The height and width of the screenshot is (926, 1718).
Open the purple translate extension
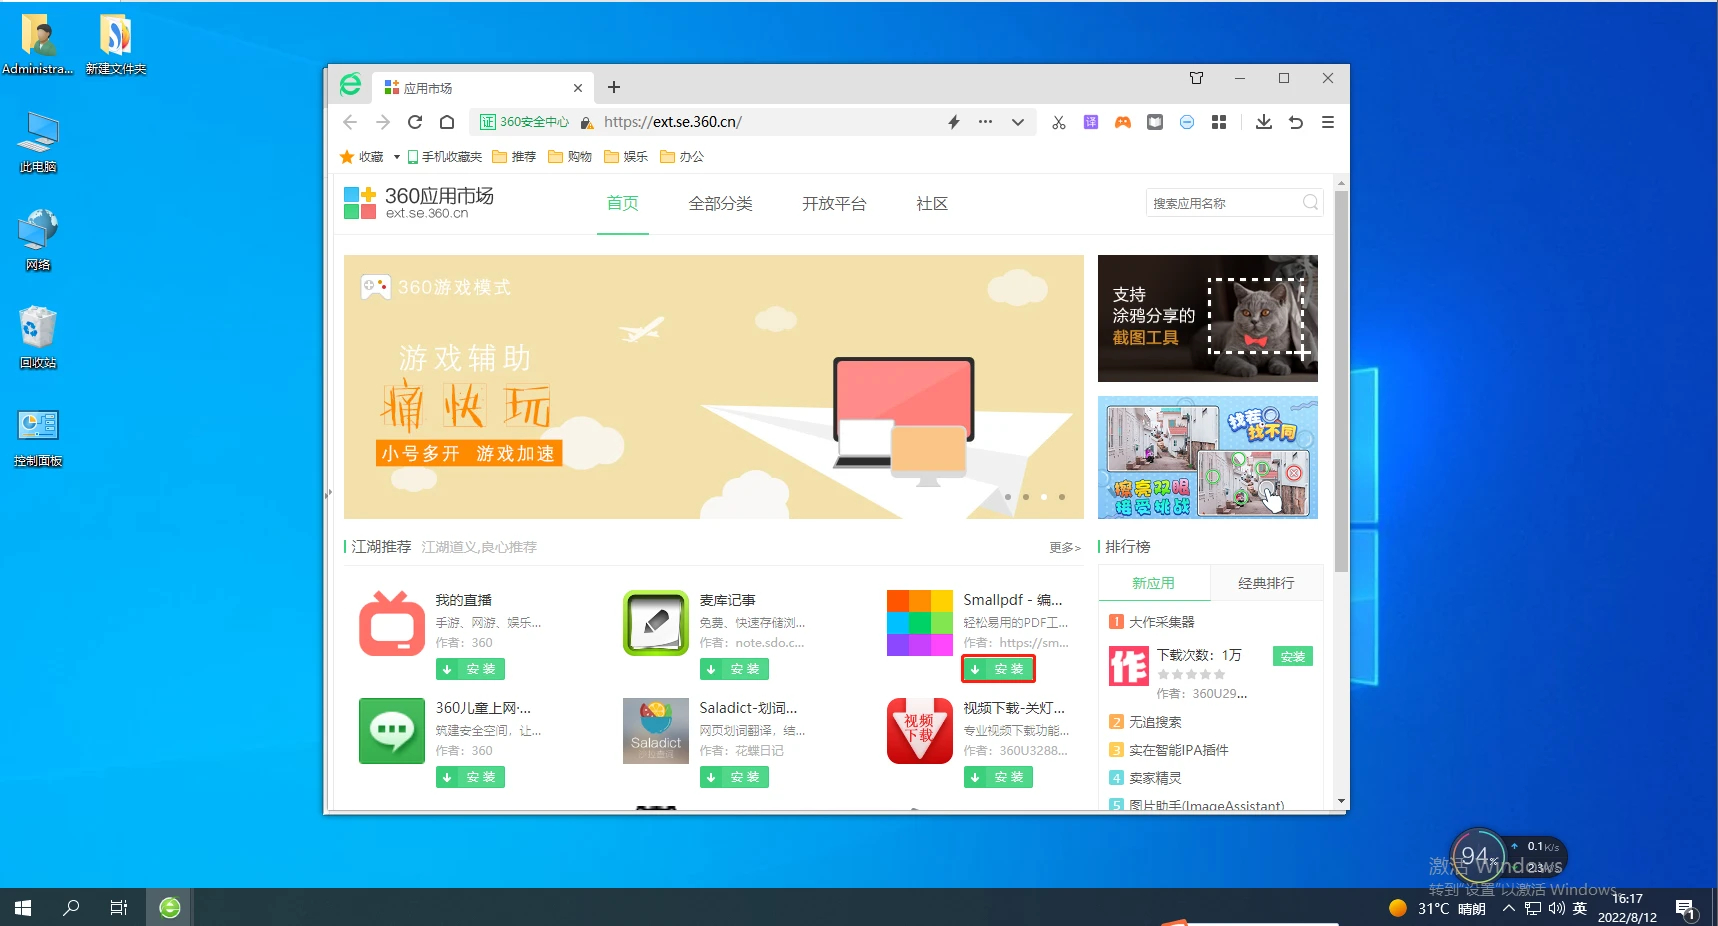click(x=1091, y=122)
